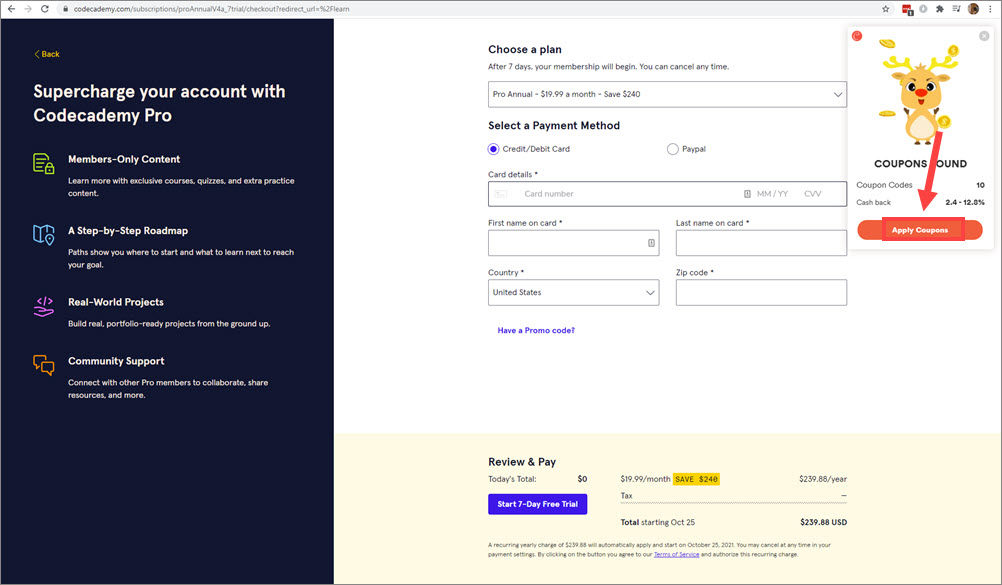
Task: Open the red coupon extension toolbar icon
Action: (907, 9)
